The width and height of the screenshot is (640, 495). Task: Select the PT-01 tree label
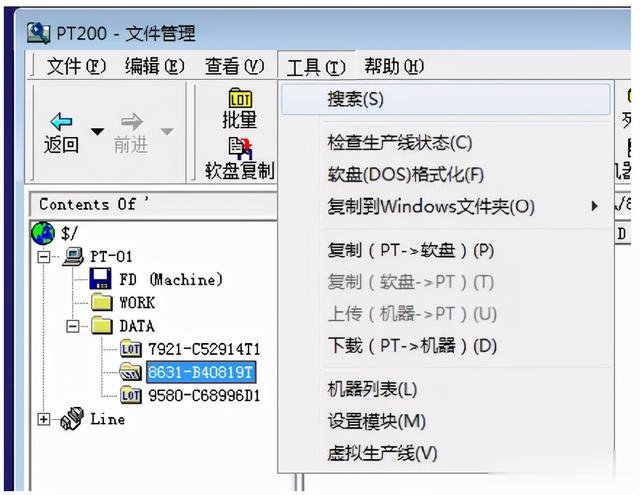click(x=111, y=257)
